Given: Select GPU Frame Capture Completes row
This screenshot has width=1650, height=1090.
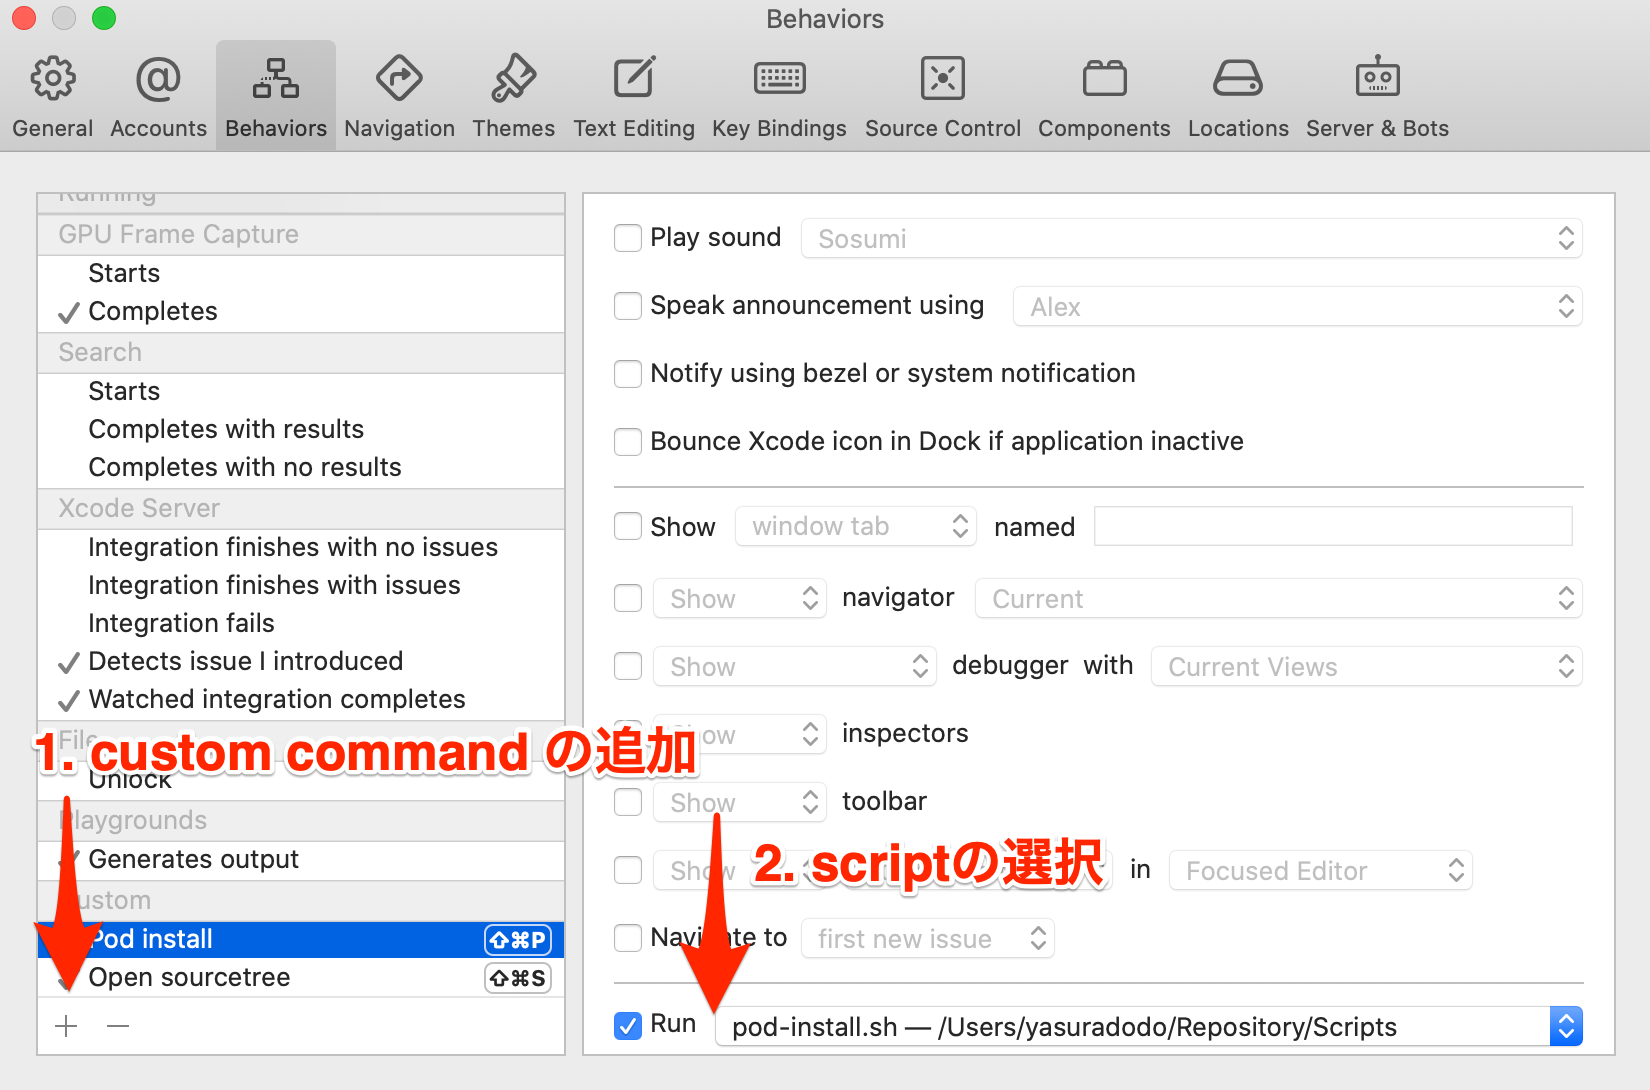Looking at the screenshot, I should [x=301, y=312].
